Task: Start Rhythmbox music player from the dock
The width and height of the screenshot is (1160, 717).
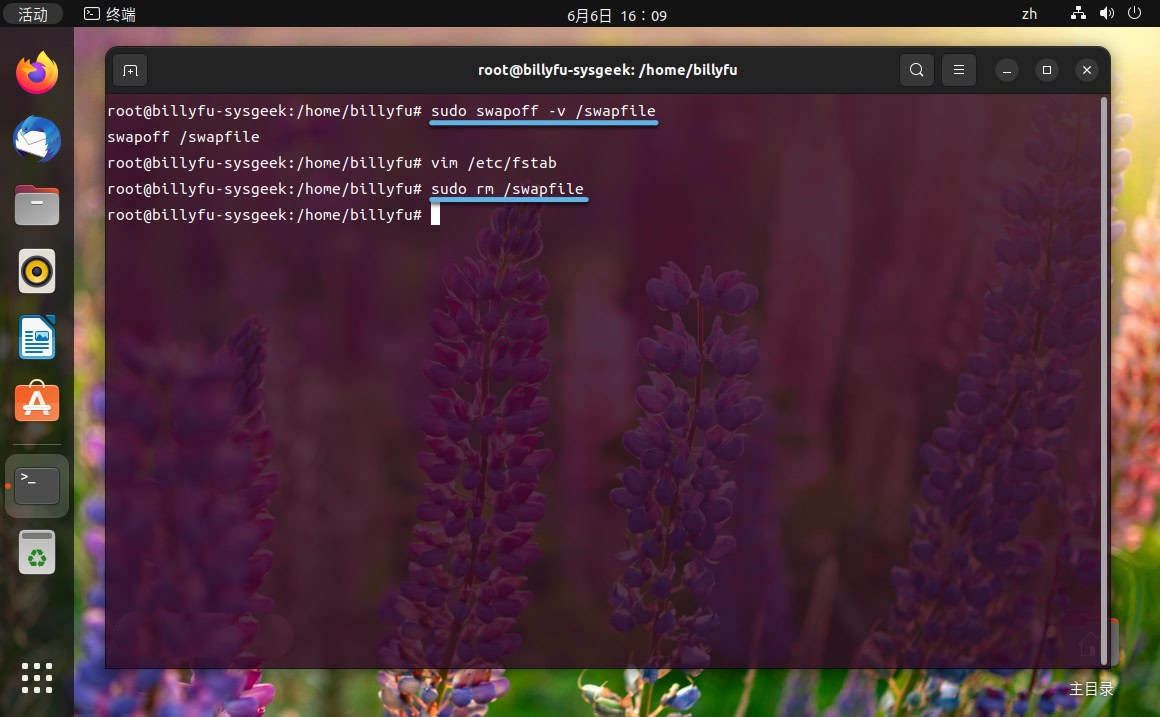Action: (x=37, y=270)
